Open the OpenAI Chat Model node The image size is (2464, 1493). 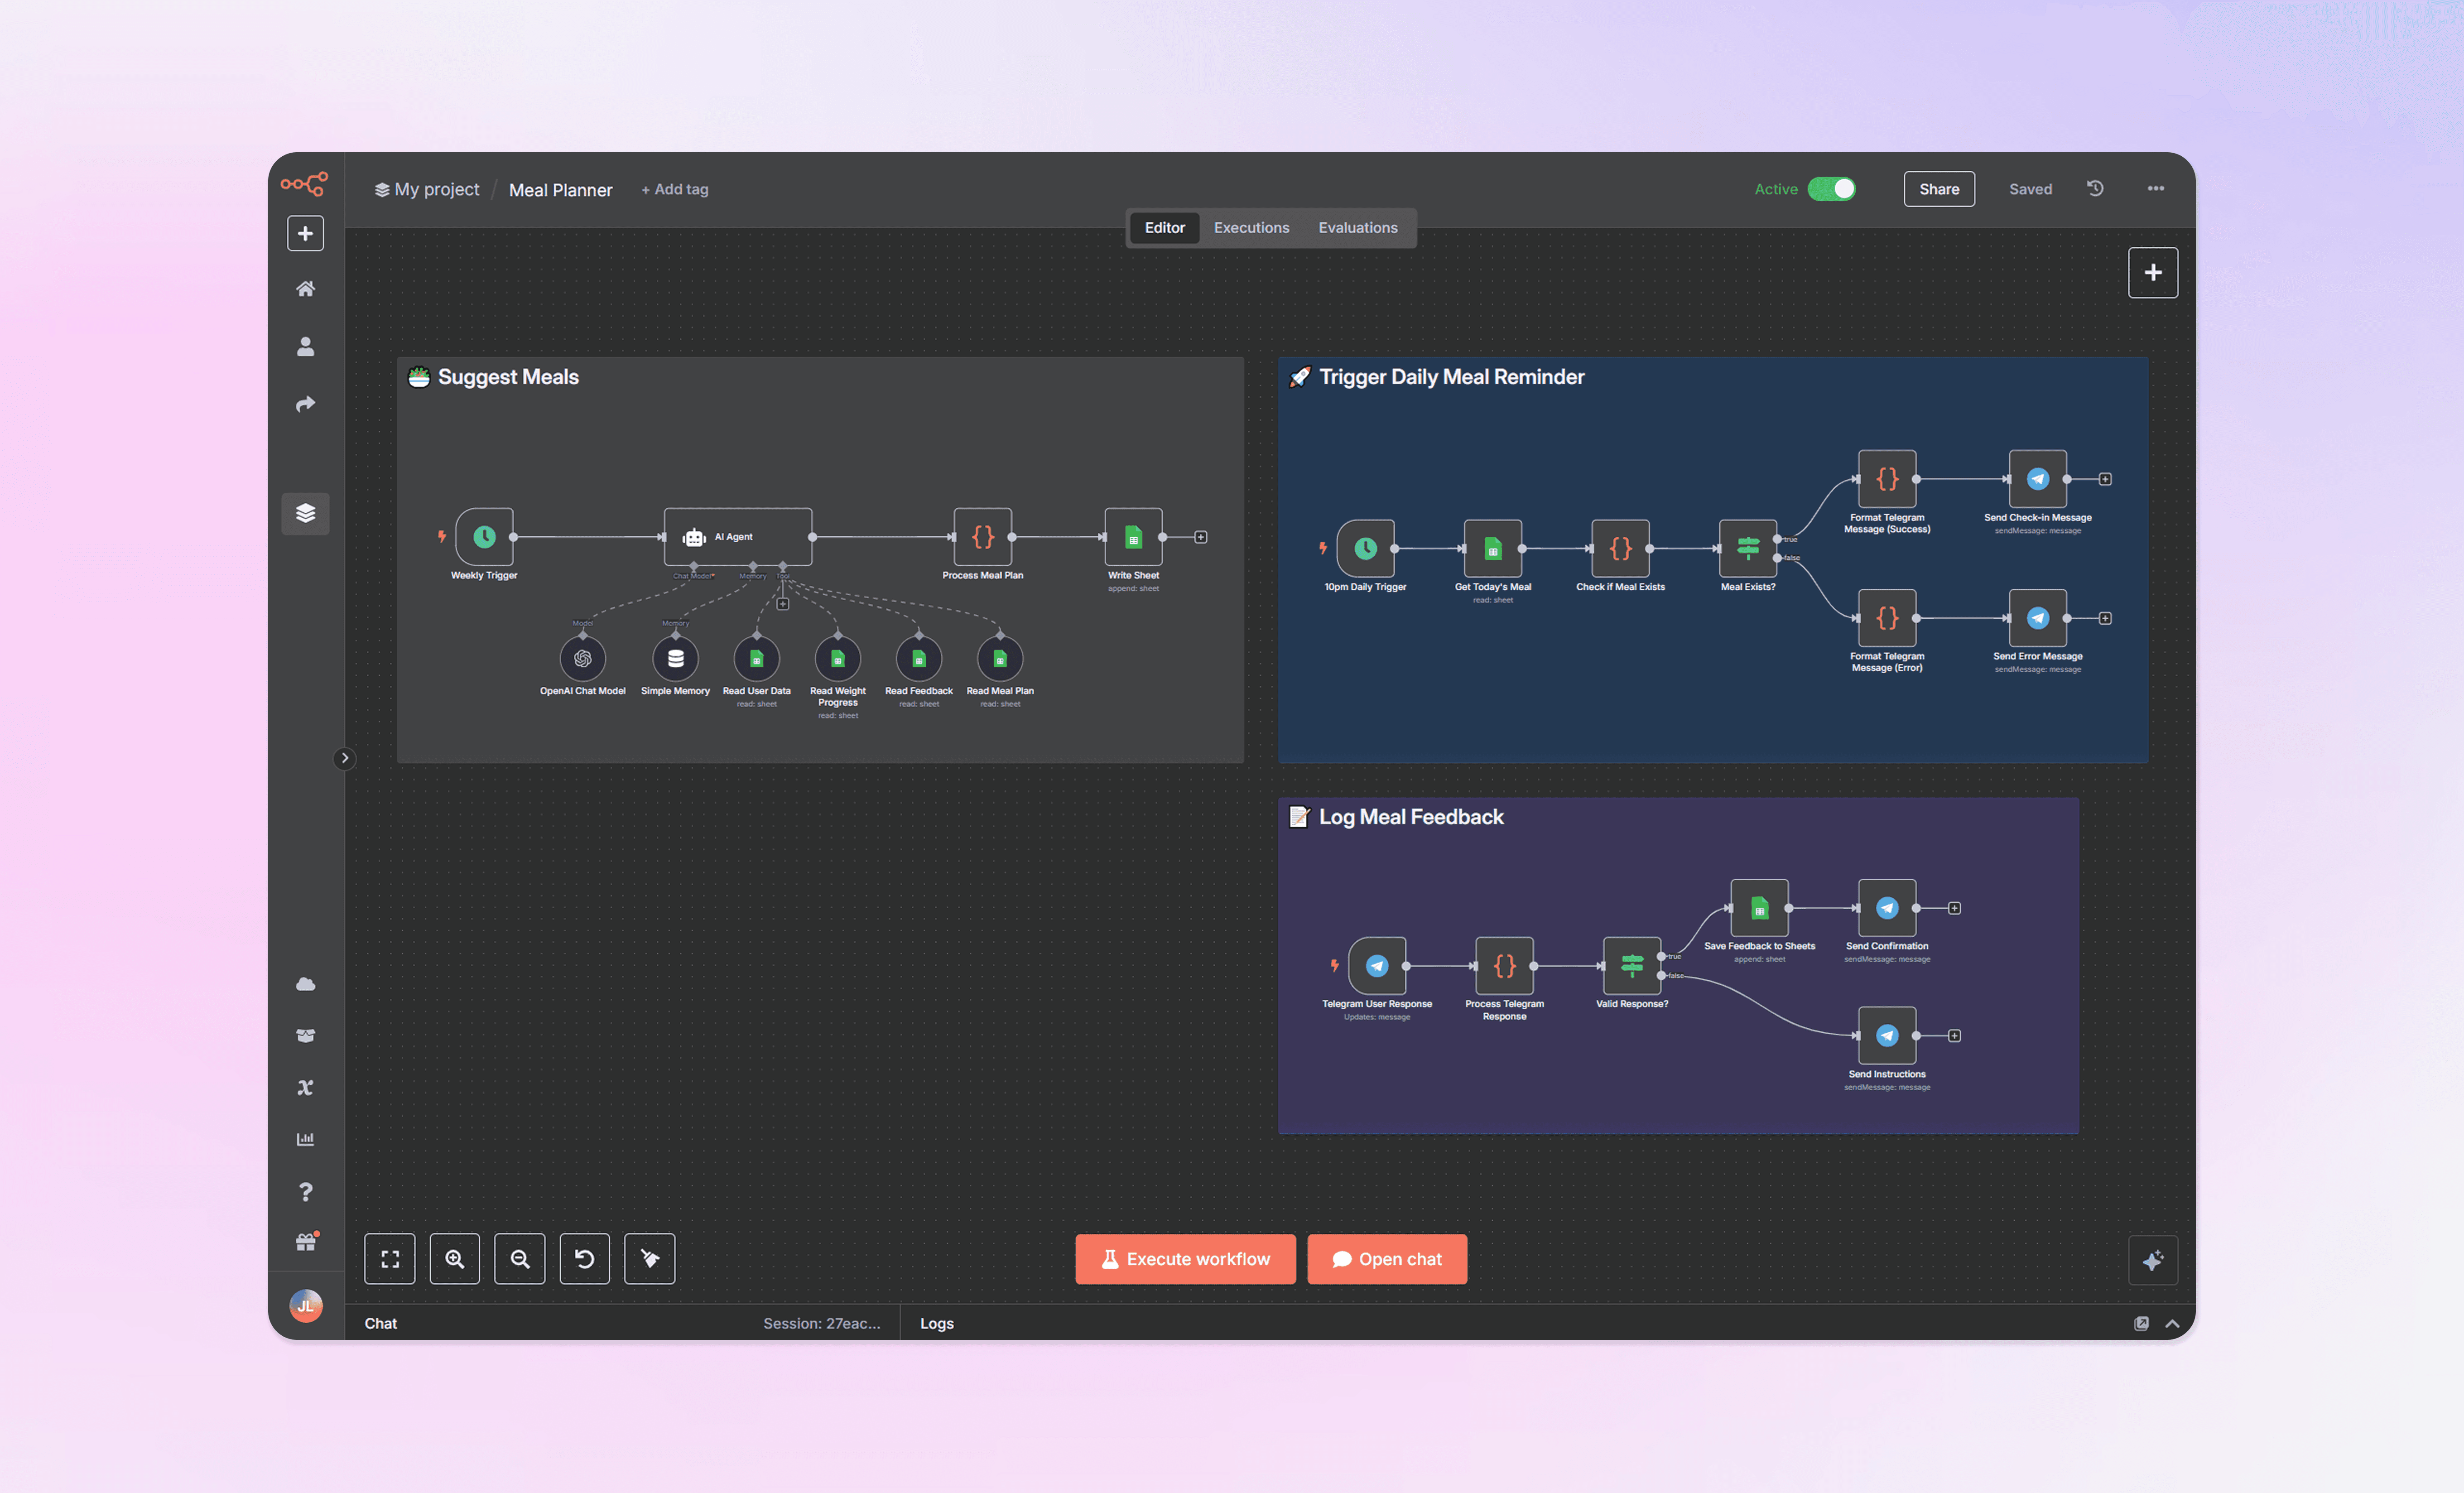pos(582,659)
